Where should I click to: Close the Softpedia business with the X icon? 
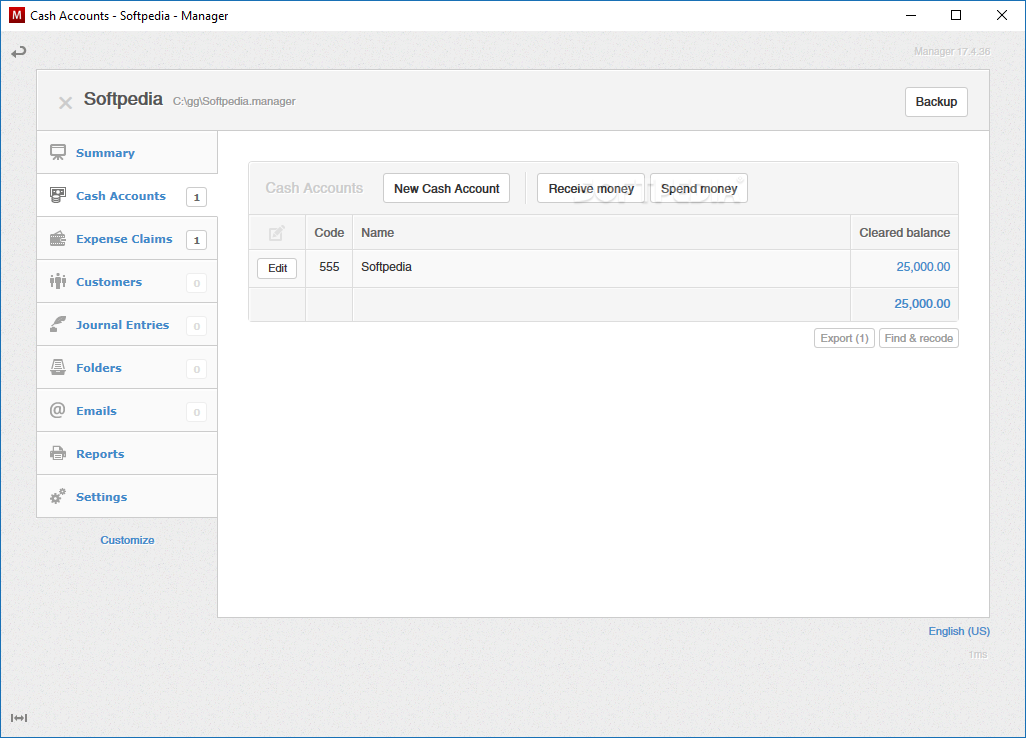tap(65, 103)
